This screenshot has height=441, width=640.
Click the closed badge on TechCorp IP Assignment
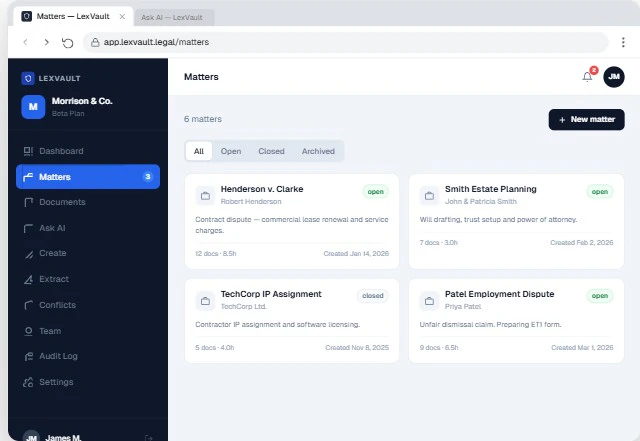[373, 296]
